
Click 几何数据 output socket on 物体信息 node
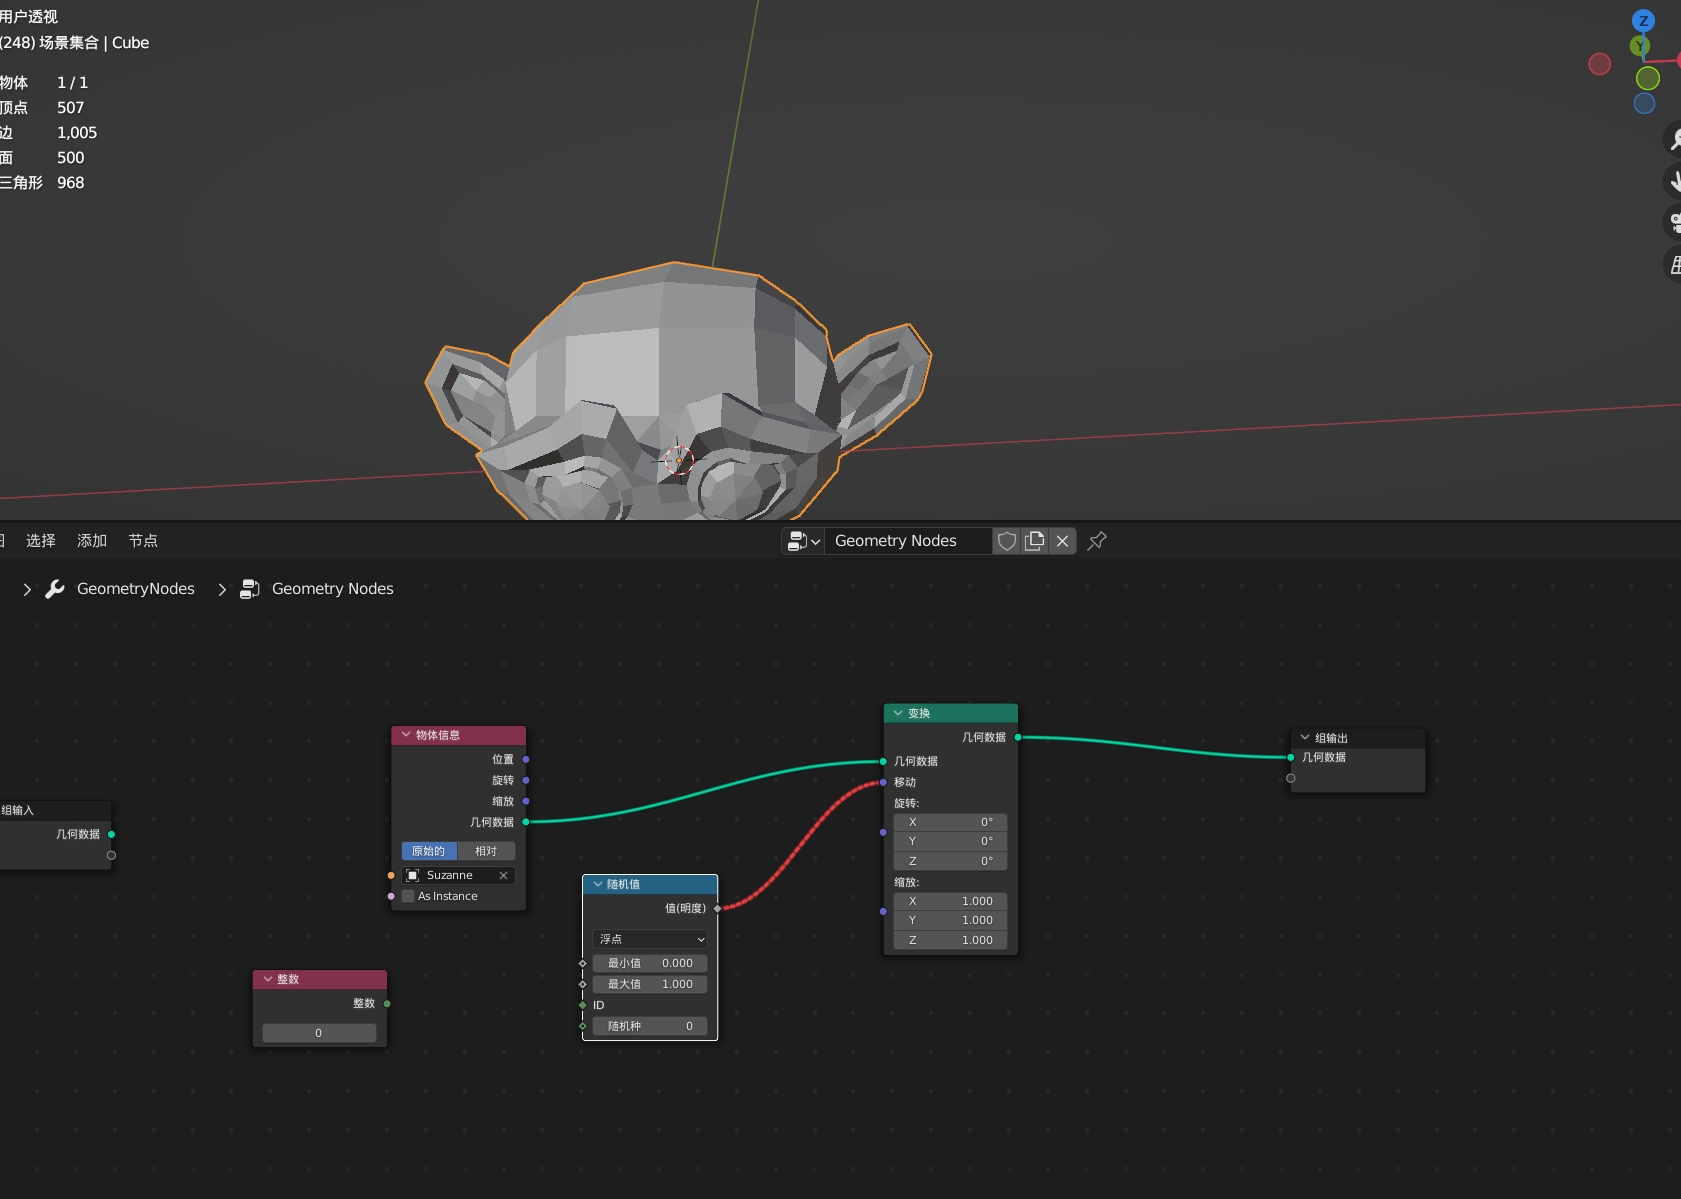(526, 822)
